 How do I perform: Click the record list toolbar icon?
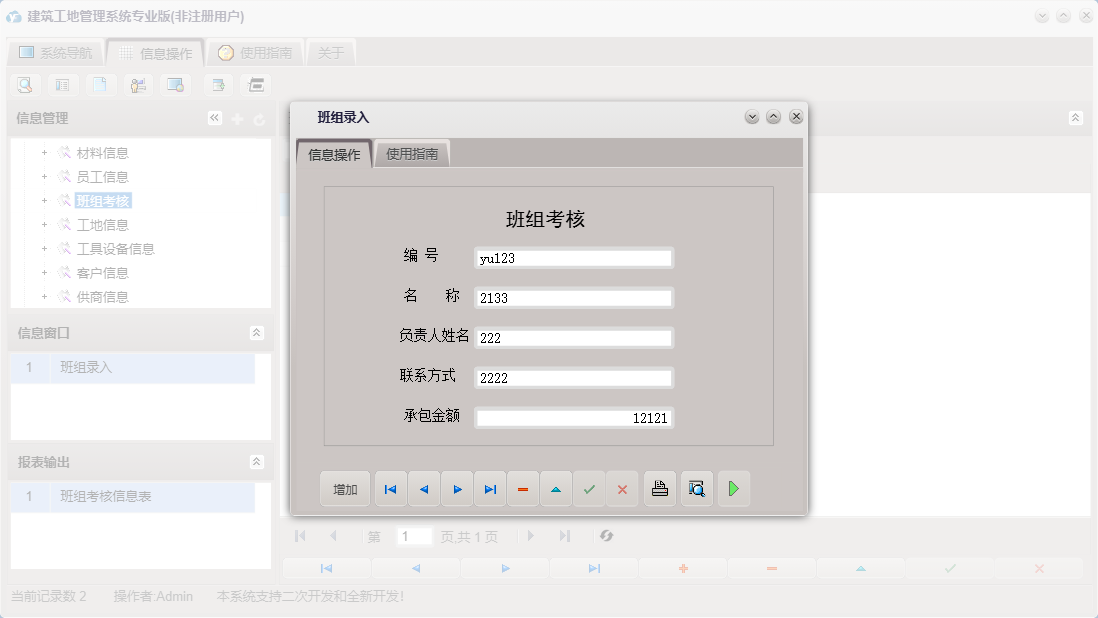[x=62, y=84]
